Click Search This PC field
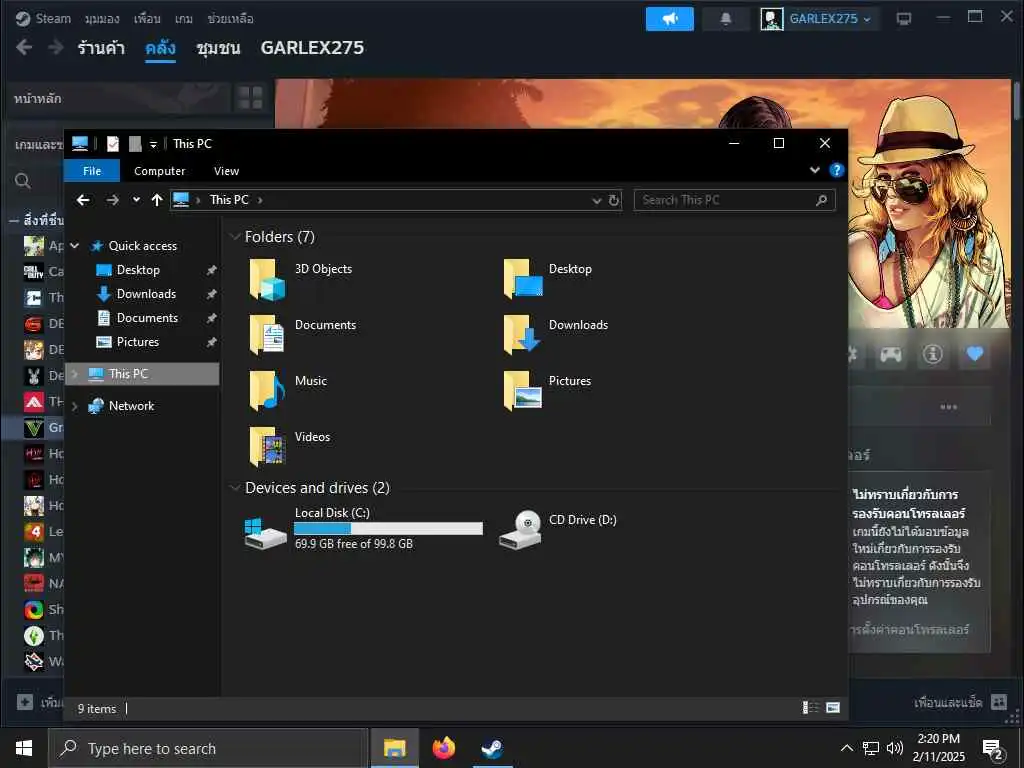The image size is (1024, 768). point(734,200)
